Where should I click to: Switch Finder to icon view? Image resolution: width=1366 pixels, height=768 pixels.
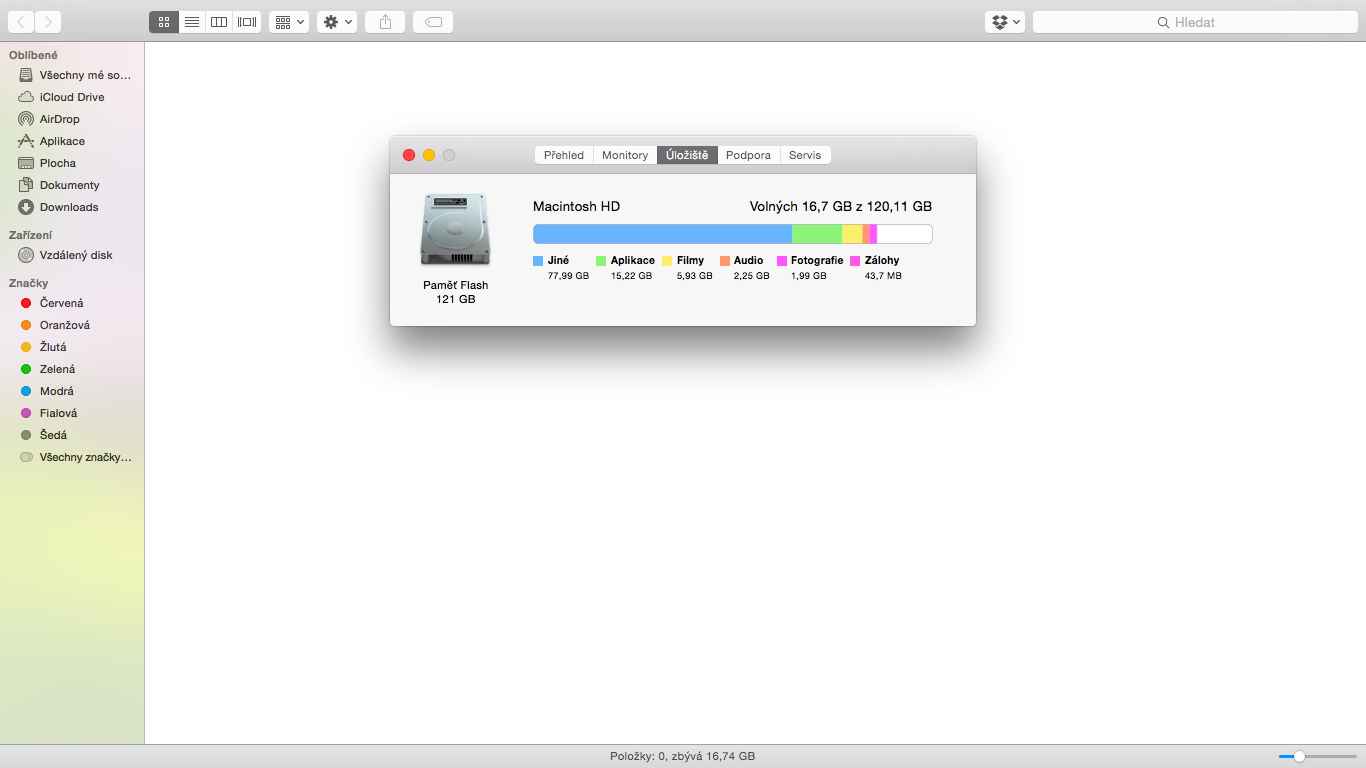(x=164, y=22)
